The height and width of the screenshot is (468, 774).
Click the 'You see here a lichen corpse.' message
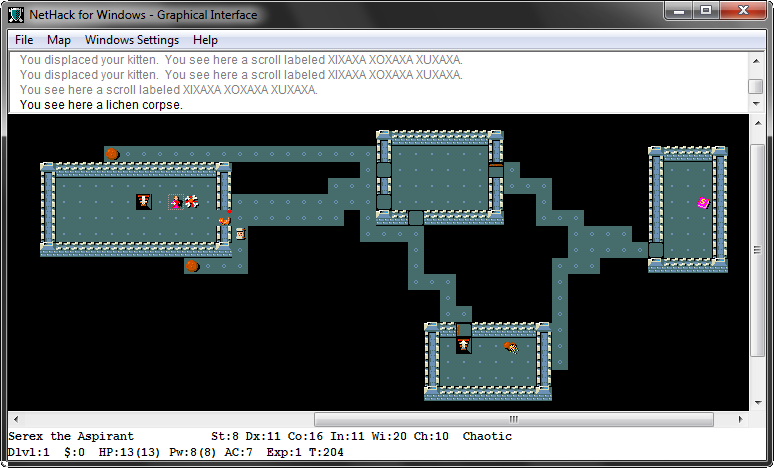tap(101, 105)
